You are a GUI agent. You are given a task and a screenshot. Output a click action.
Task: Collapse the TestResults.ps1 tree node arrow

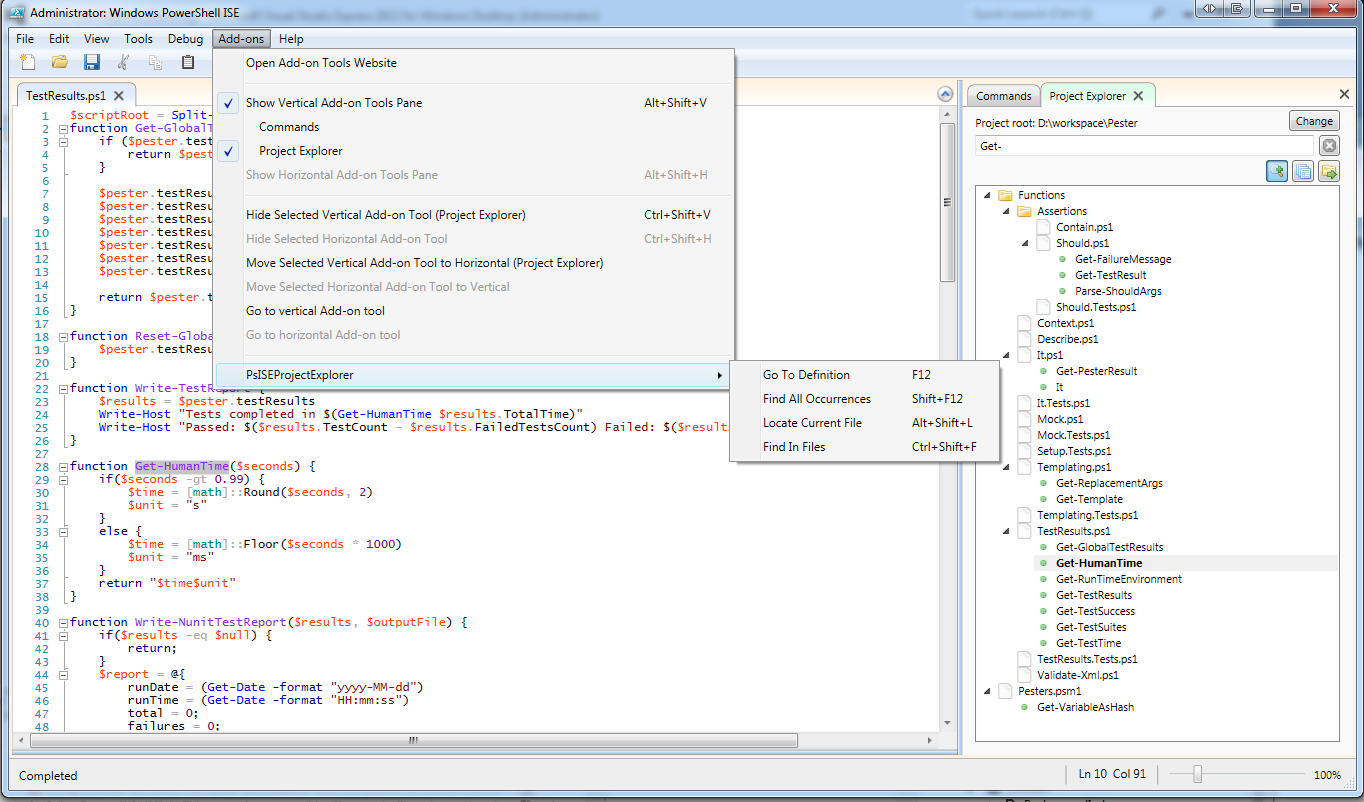1007,532
